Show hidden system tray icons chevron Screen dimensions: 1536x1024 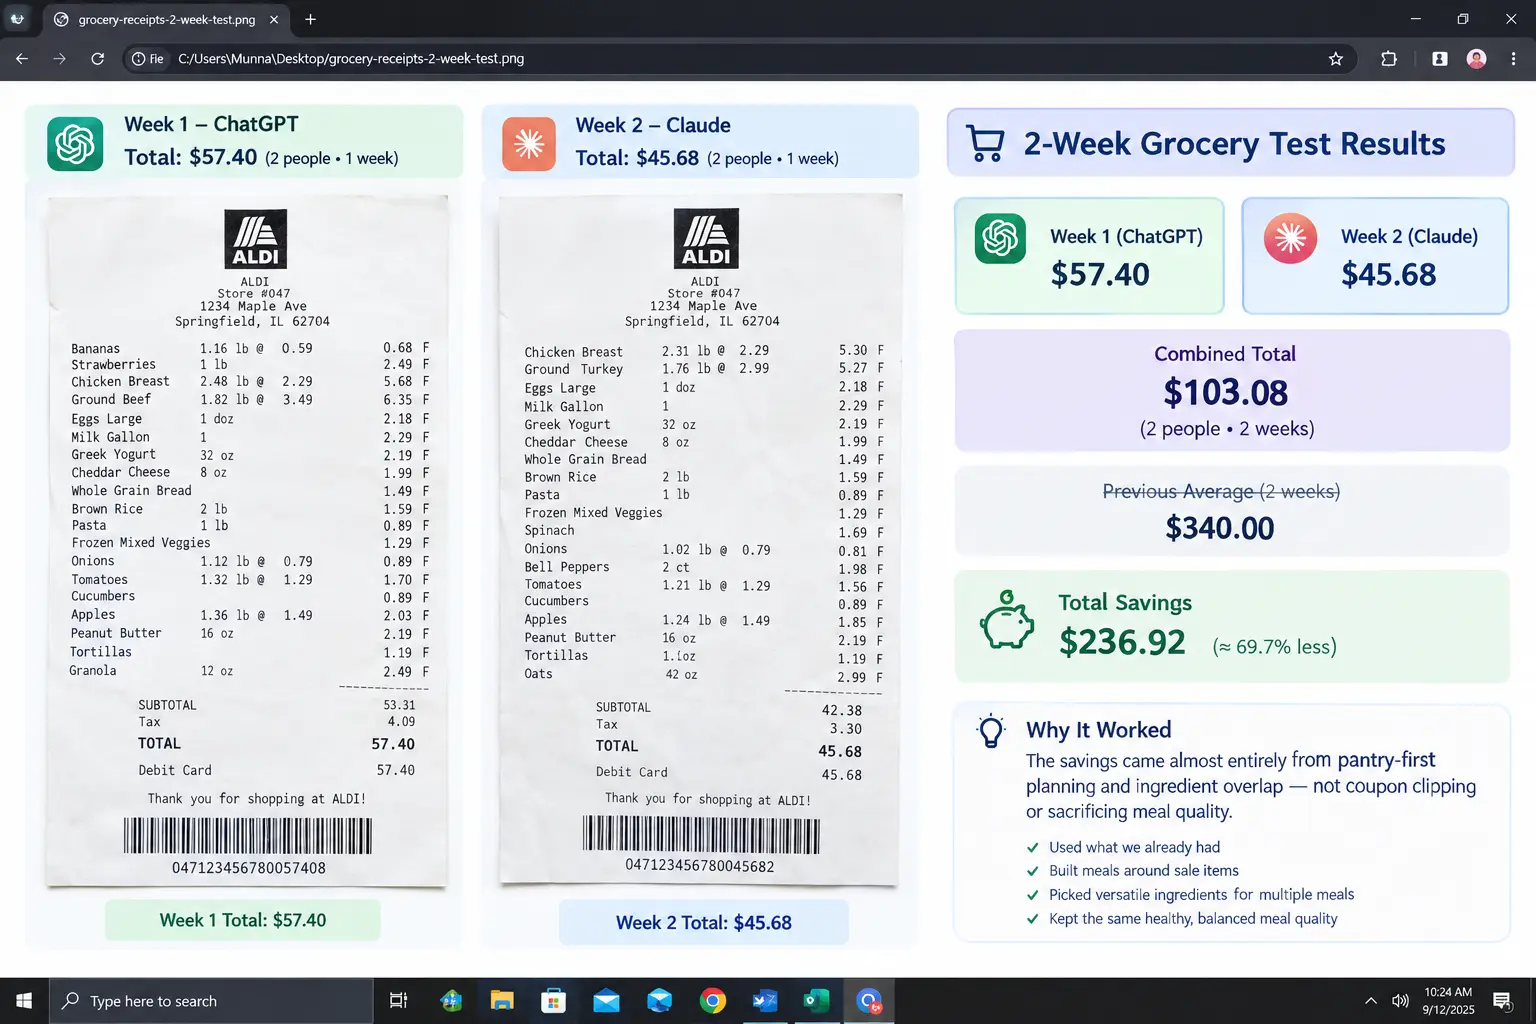(1370, 1001)
